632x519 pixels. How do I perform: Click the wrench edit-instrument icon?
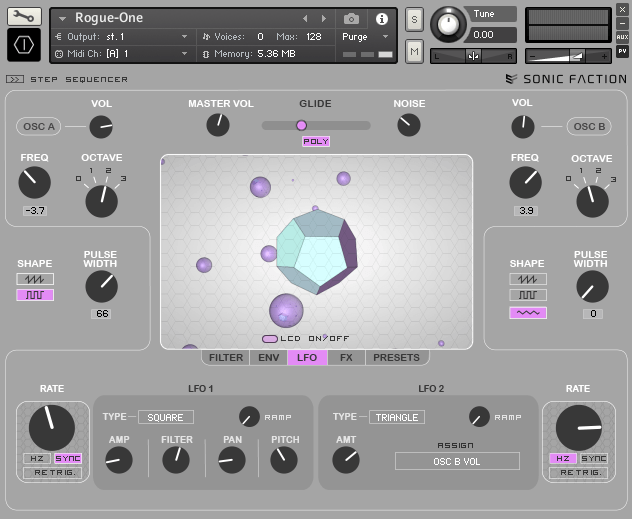pos(25,16)
